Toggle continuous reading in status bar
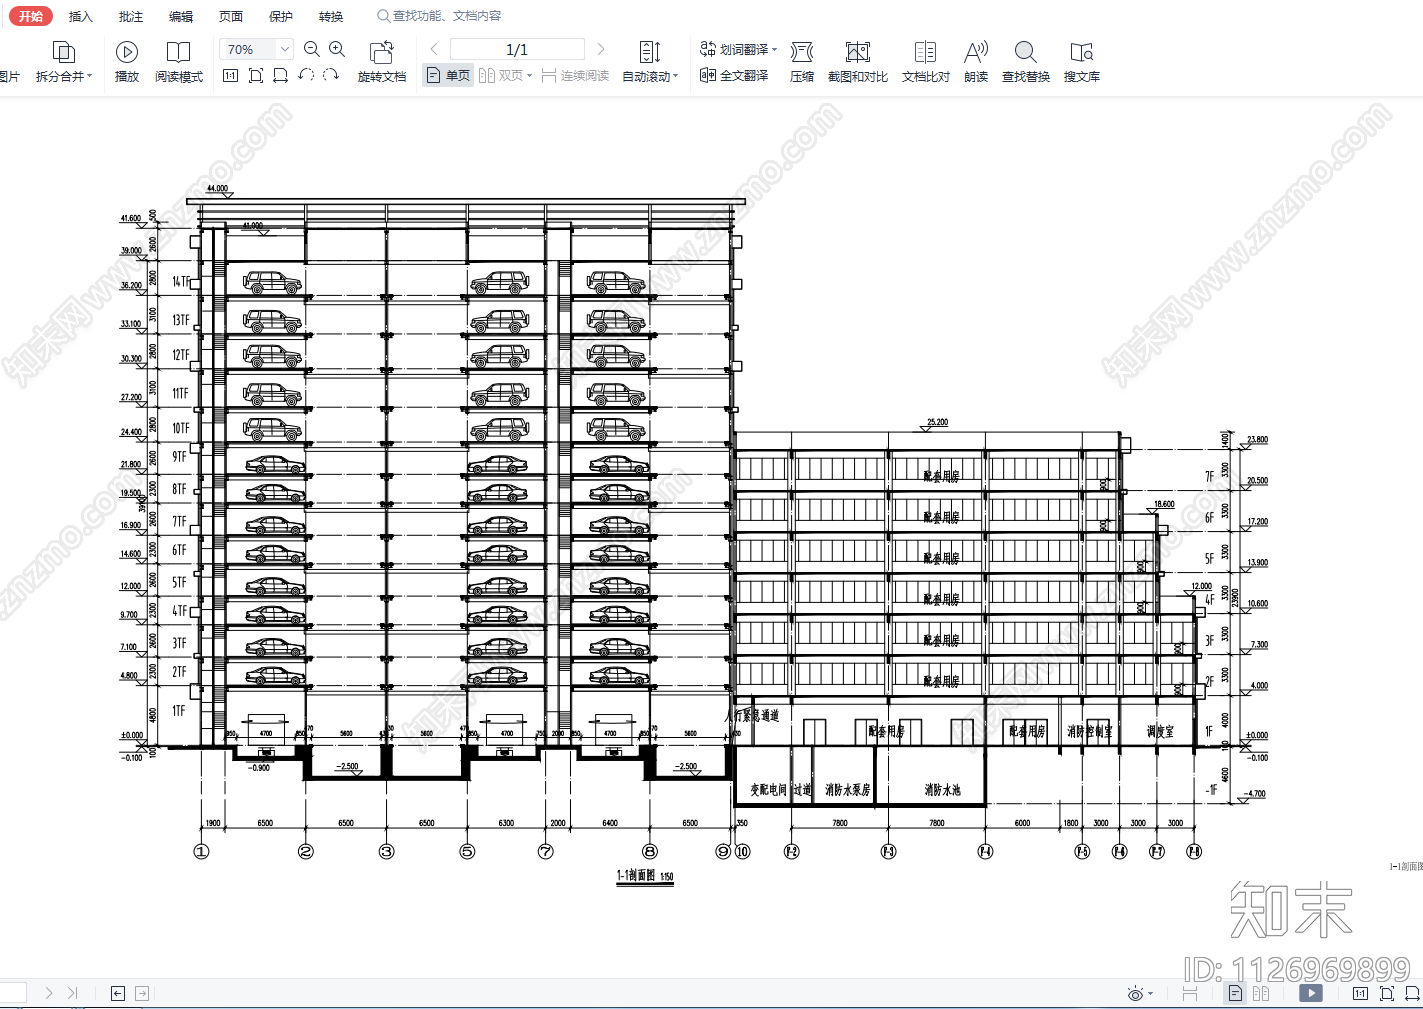 coord(1190,993)
